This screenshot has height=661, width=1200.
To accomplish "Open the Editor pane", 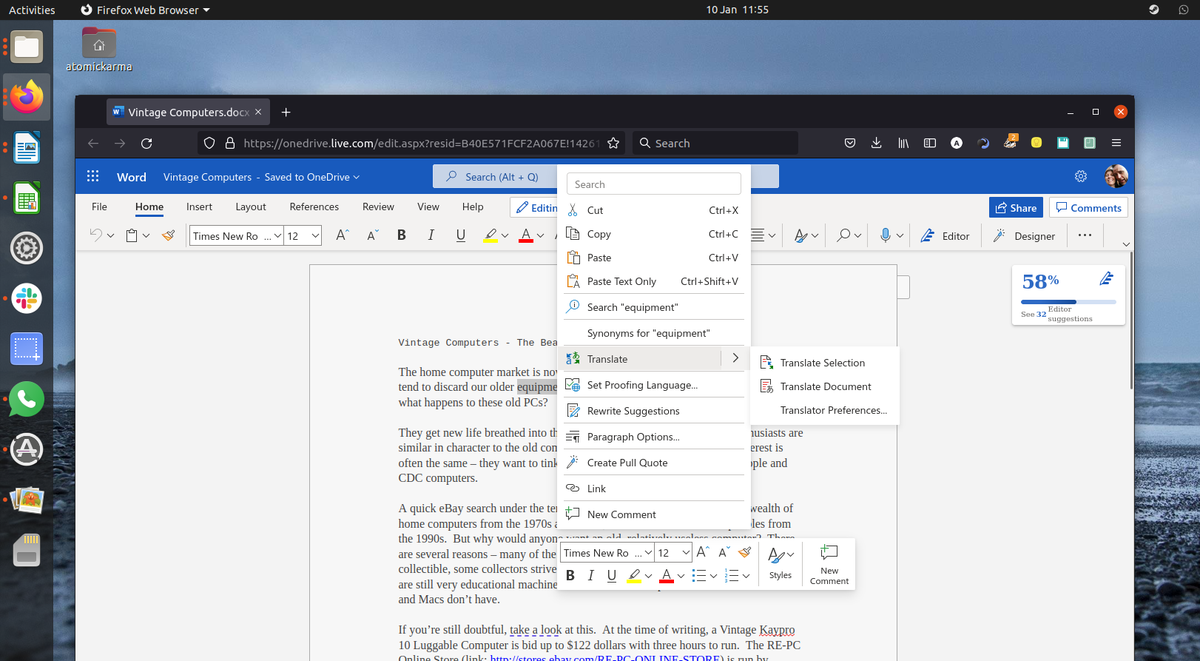I will [944, 235].
